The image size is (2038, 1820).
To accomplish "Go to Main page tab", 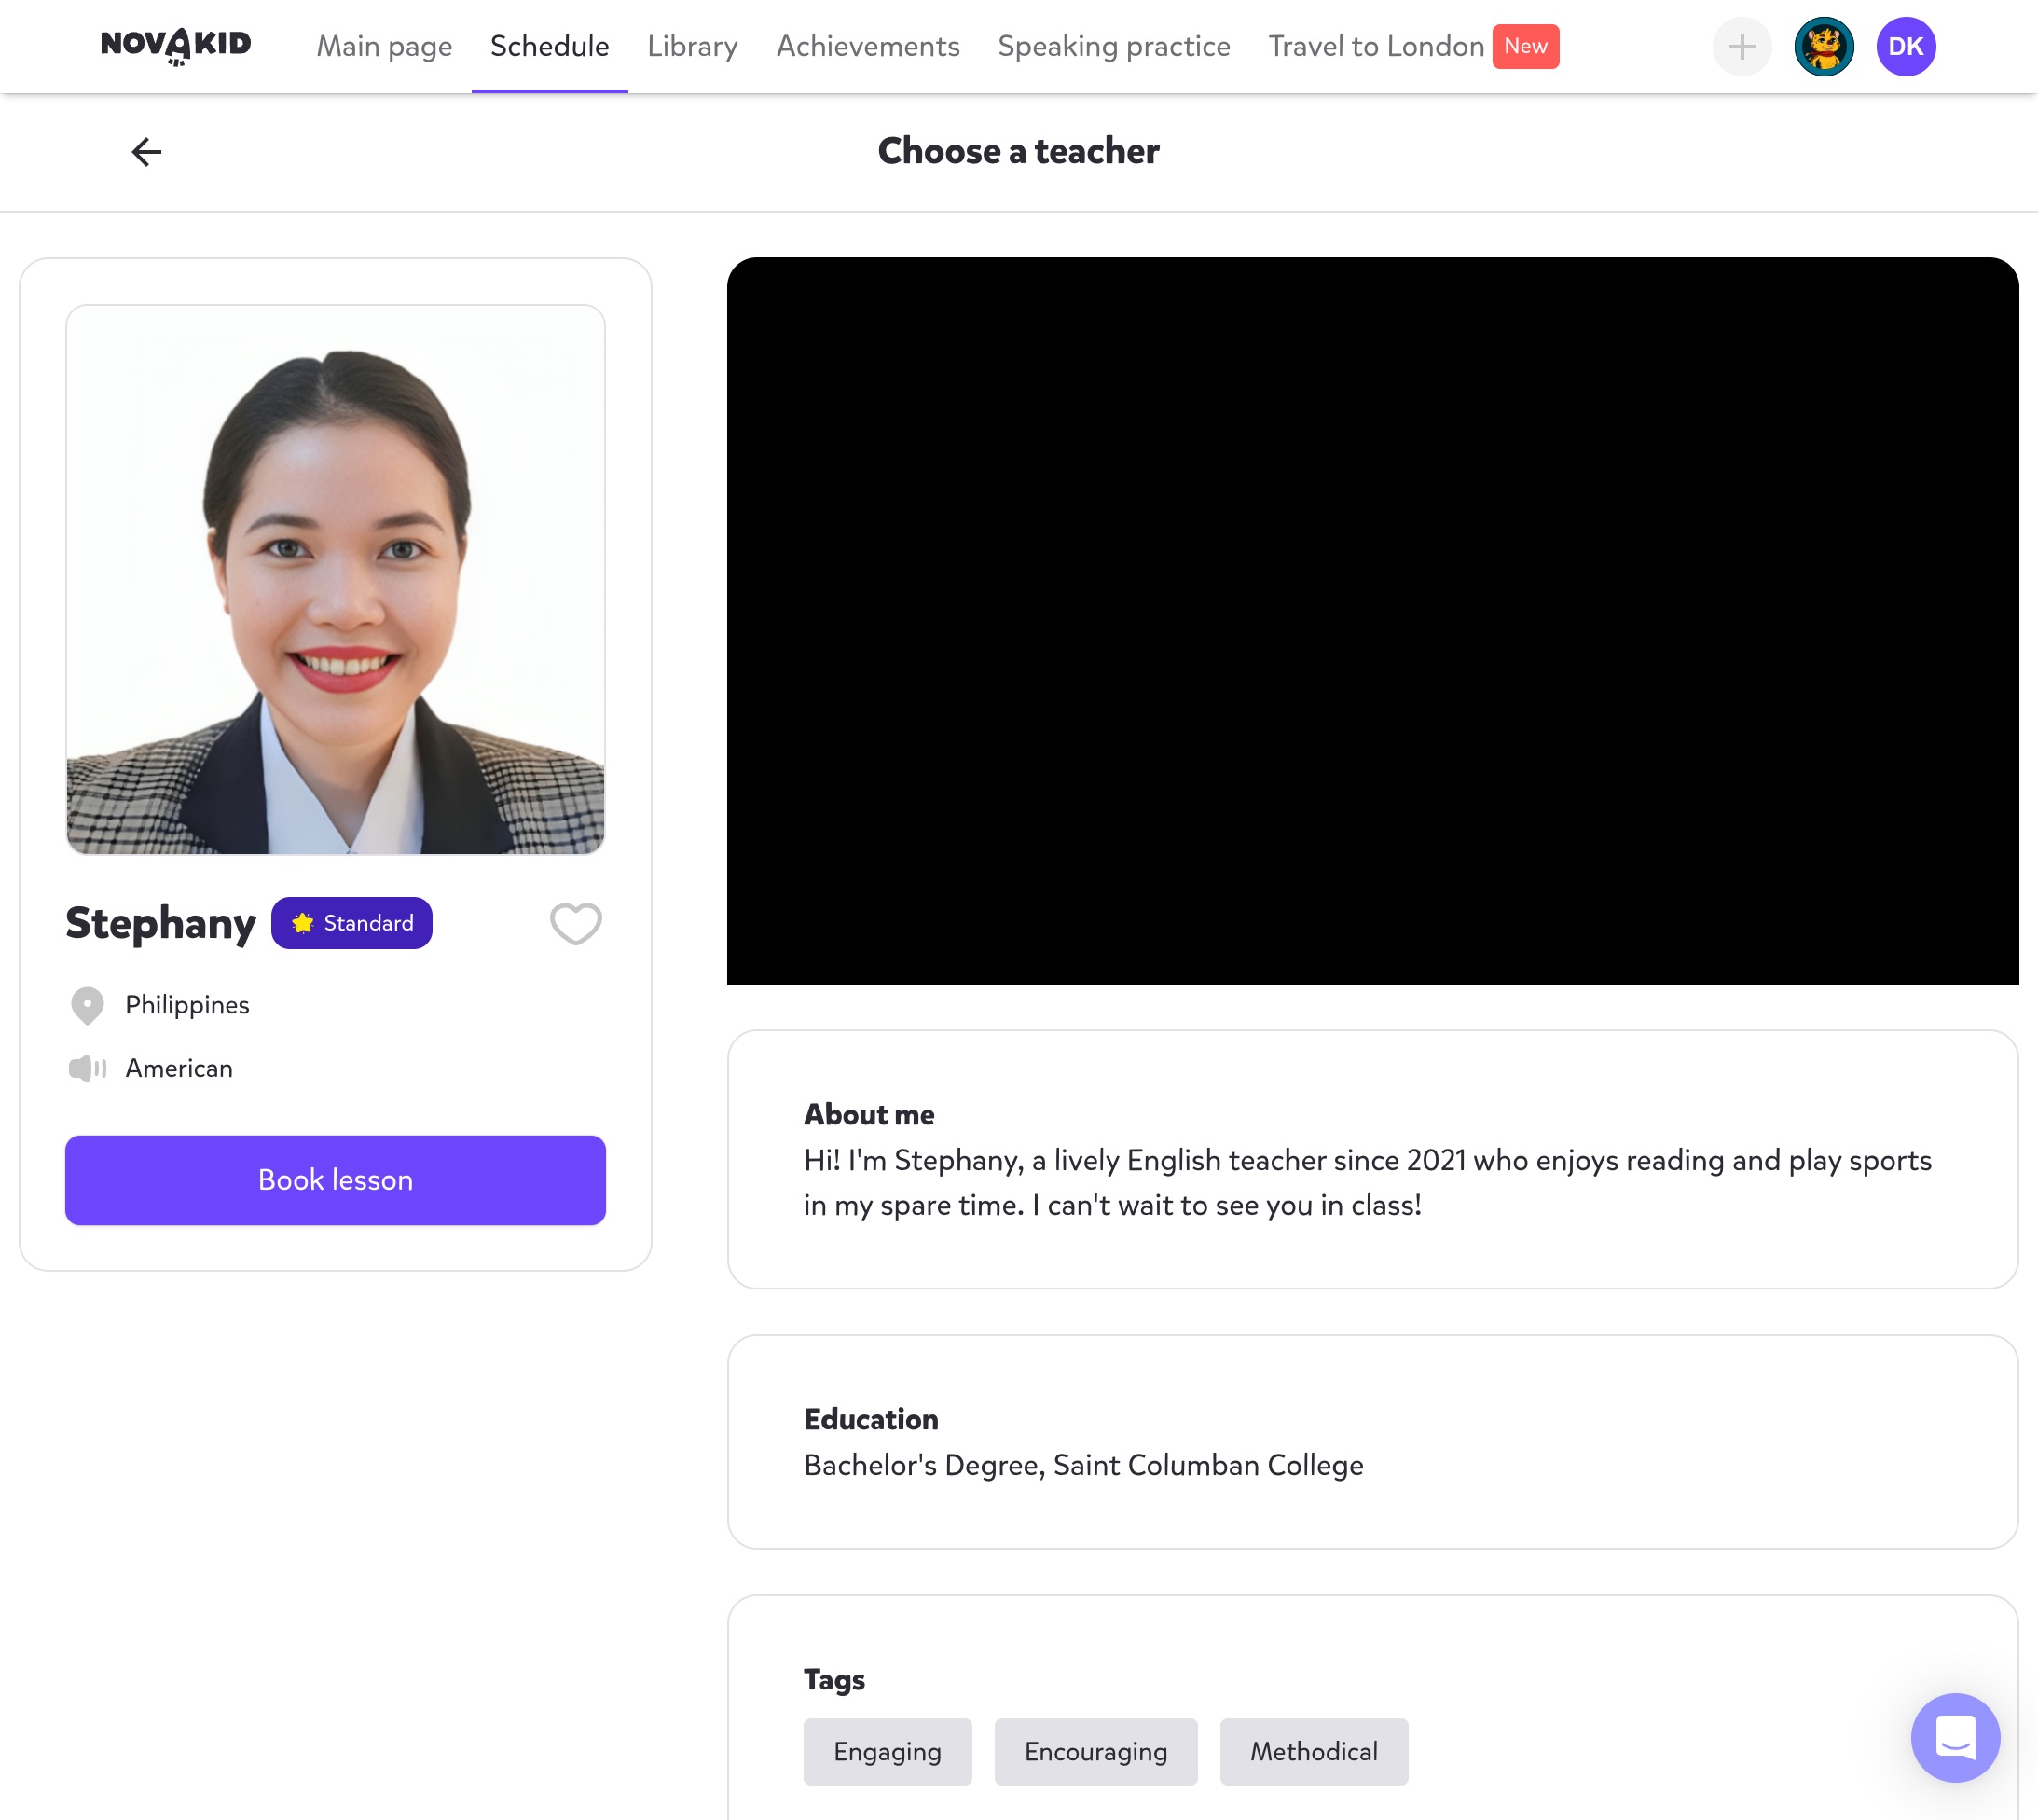I will [384, 47].
